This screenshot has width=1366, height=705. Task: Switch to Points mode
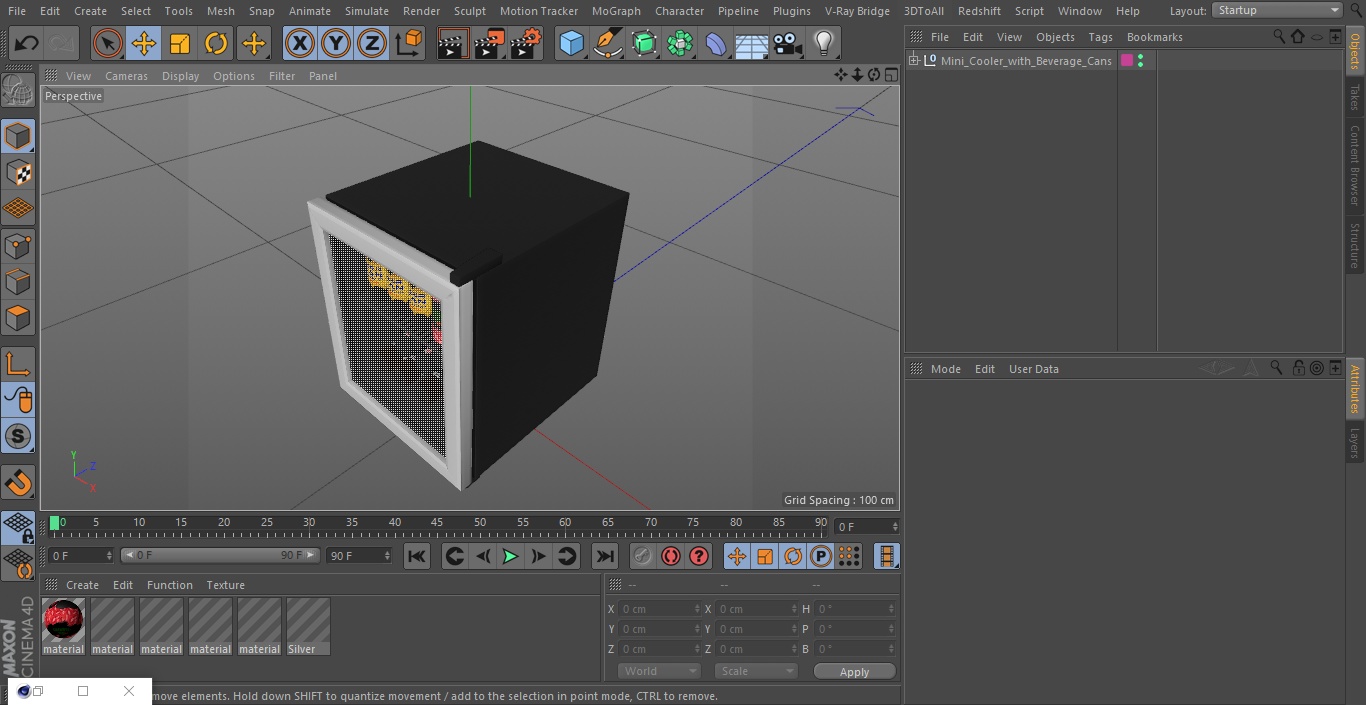tap(18, 245)
